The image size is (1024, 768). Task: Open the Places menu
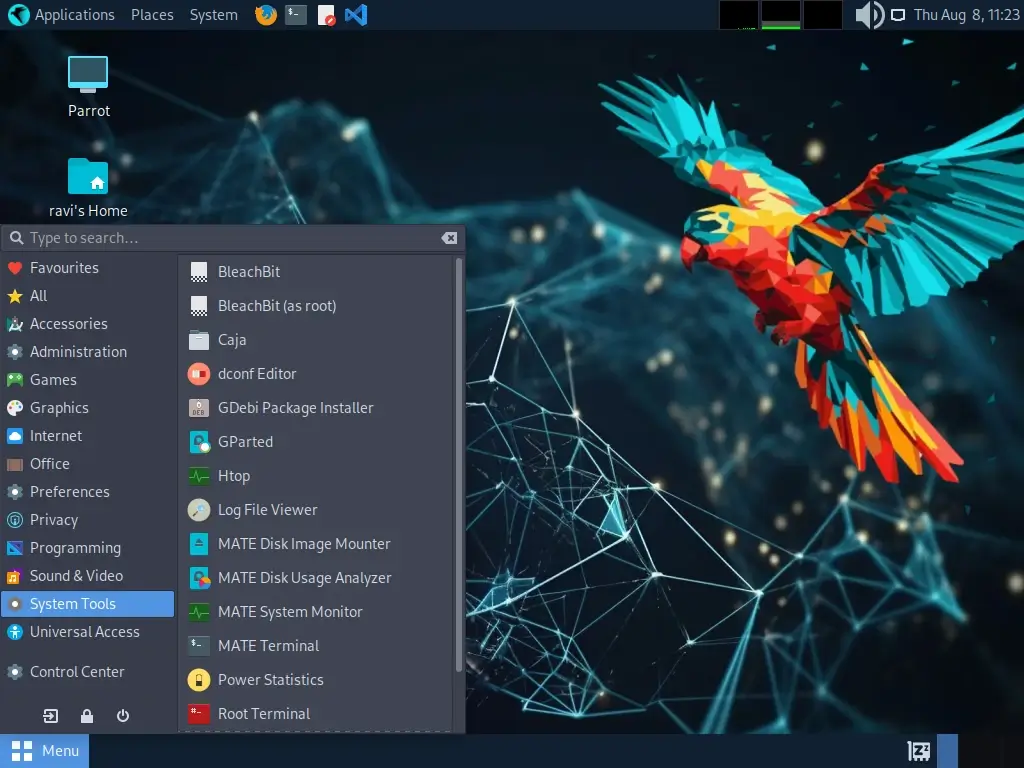(x=152, y=14)
